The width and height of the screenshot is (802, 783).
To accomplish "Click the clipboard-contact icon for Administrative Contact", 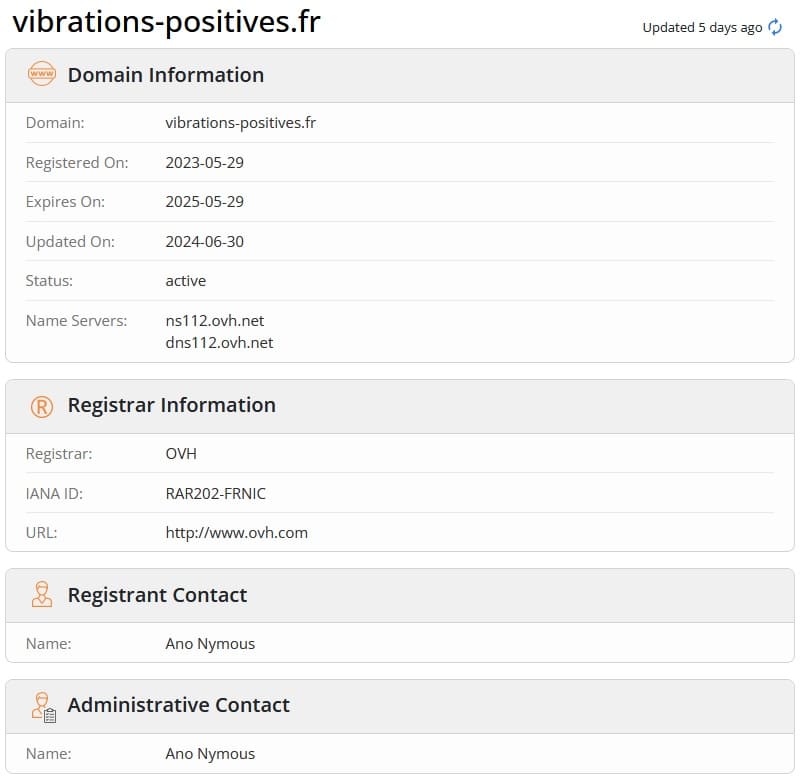I will [41, 705].
